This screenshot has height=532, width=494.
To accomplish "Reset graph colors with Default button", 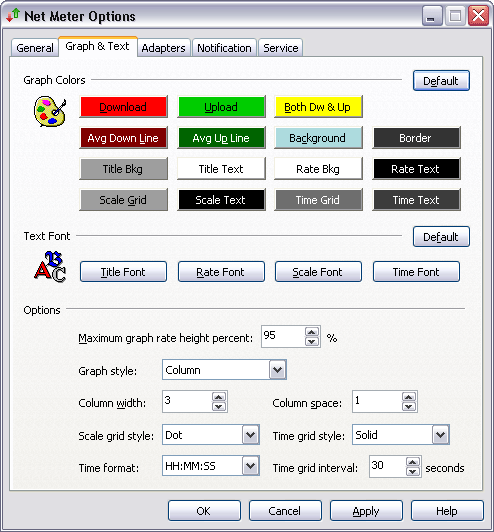I will coord(441,81).
